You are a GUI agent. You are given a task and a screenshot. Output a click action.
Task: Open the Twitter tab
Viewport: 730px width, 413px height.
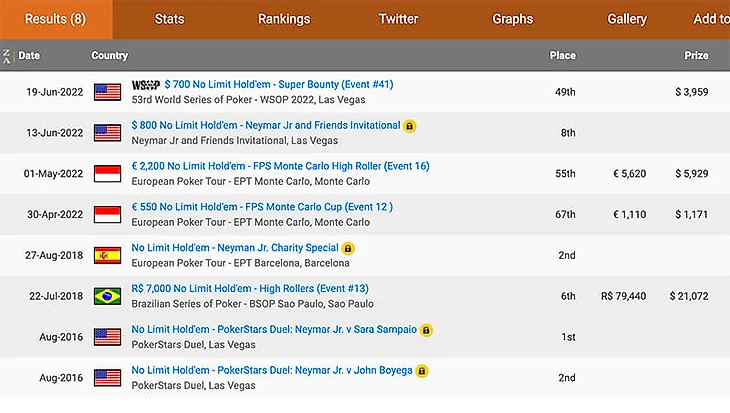pos(399,19)
